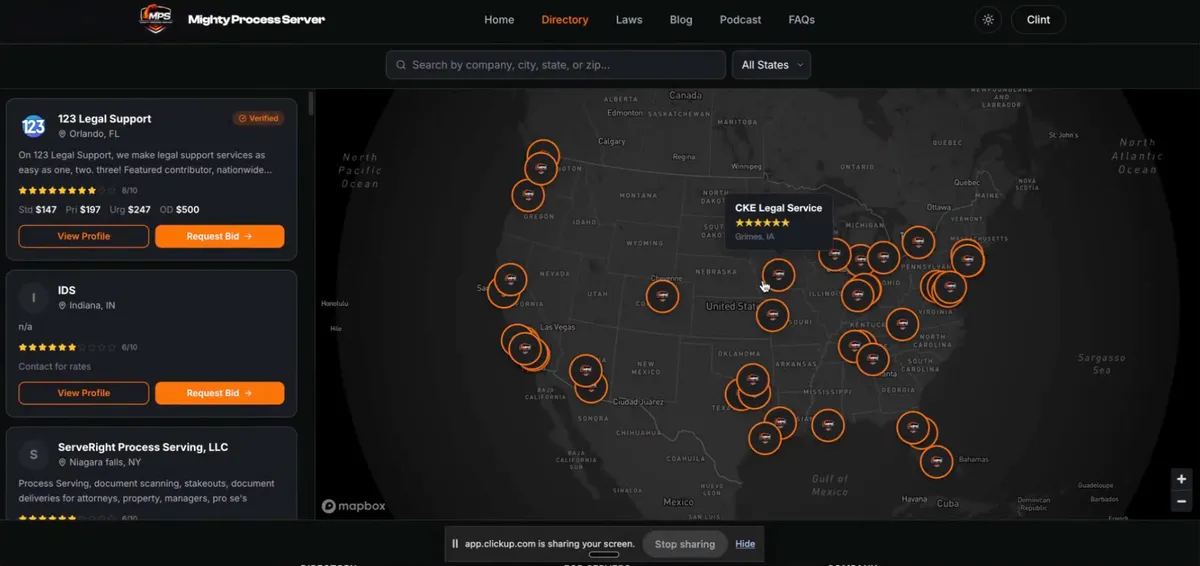
Task: Click the Niagara falls, NY location text
Action: point(104,463)
